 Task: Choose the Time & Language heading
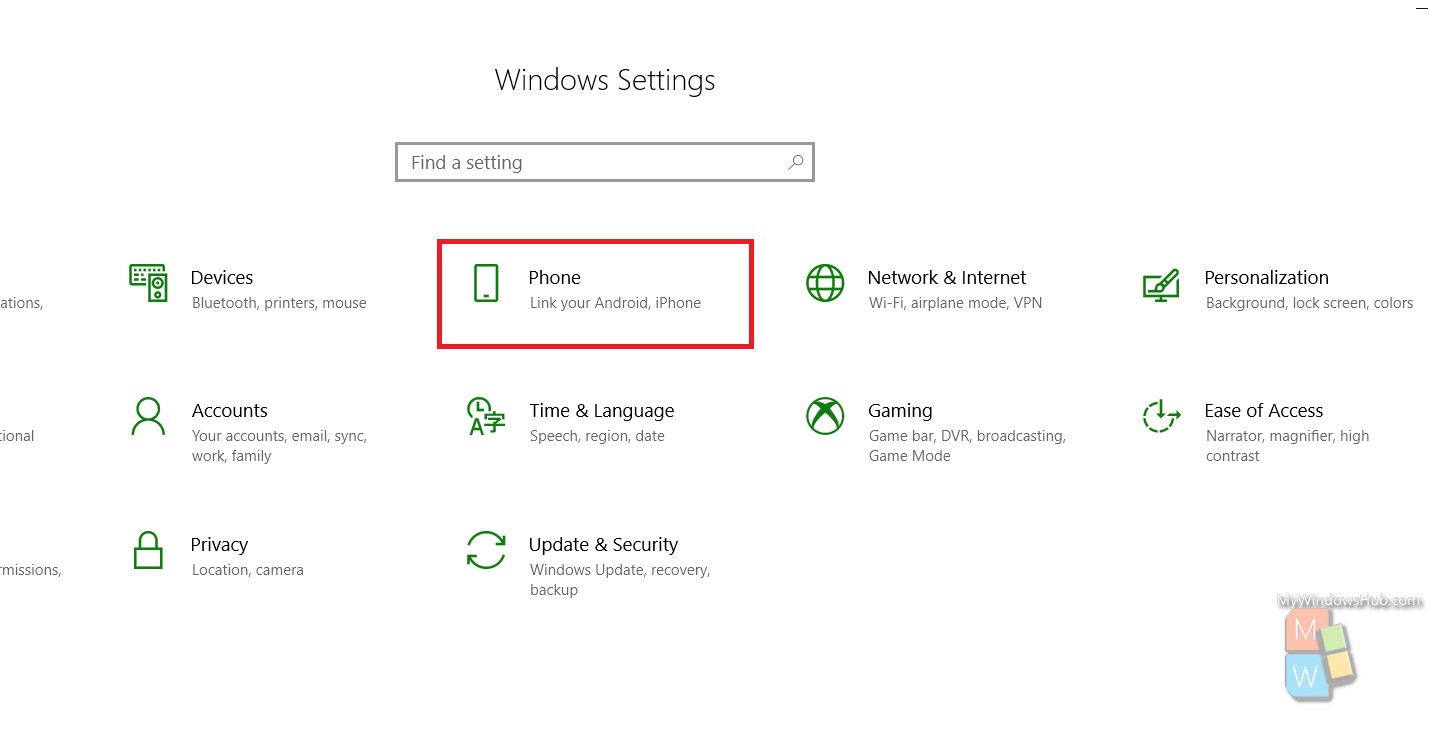pos(602,411)
